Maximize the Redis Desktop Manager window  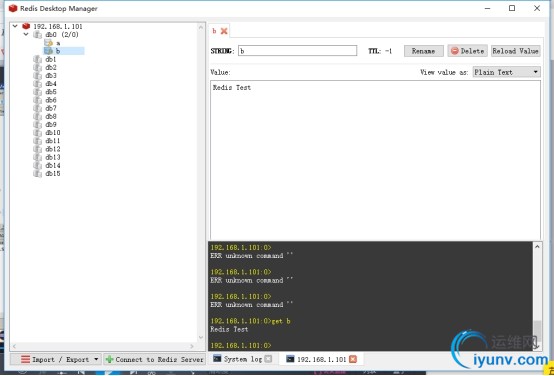point(512,8)
